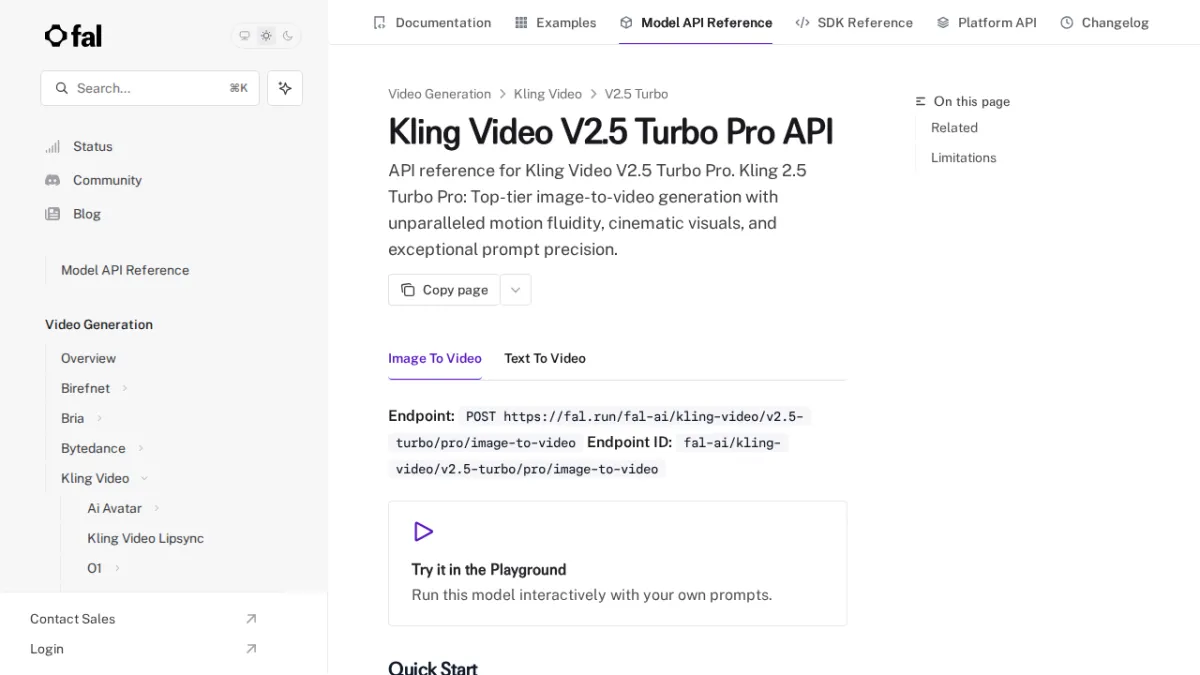
Task: Collapse the Kling Video section chevron
Action: (x=144, y=478)
